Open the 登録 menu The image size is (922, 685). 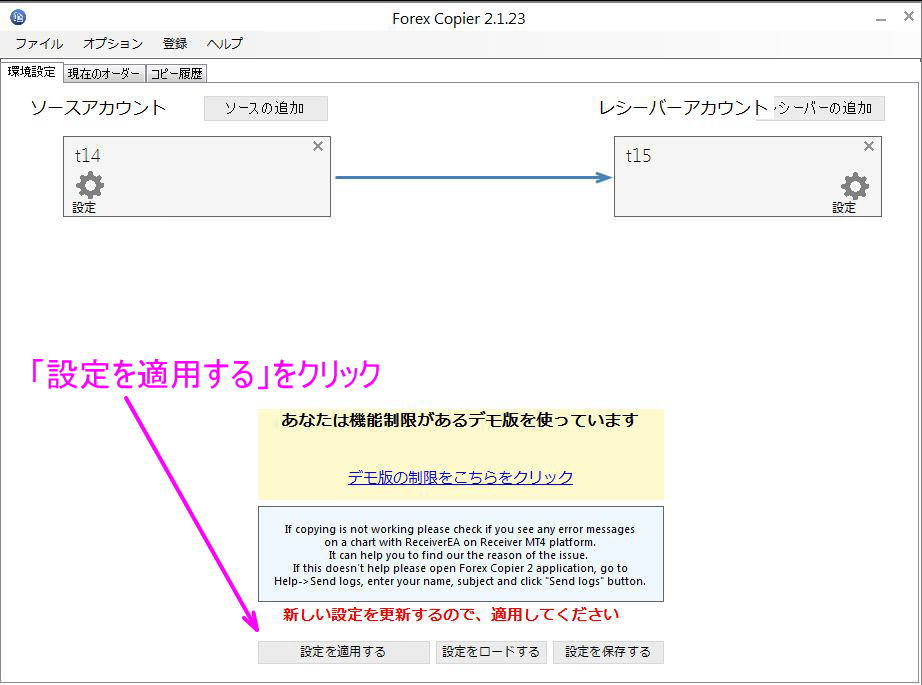(175, 43)
